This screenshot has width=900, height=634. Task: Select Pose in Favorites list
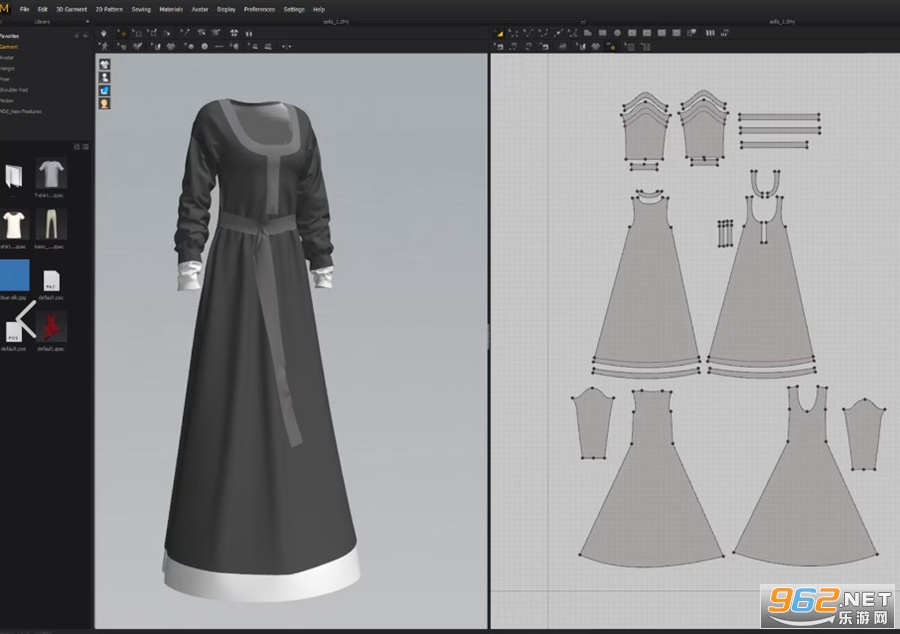(x=5, y=79)
